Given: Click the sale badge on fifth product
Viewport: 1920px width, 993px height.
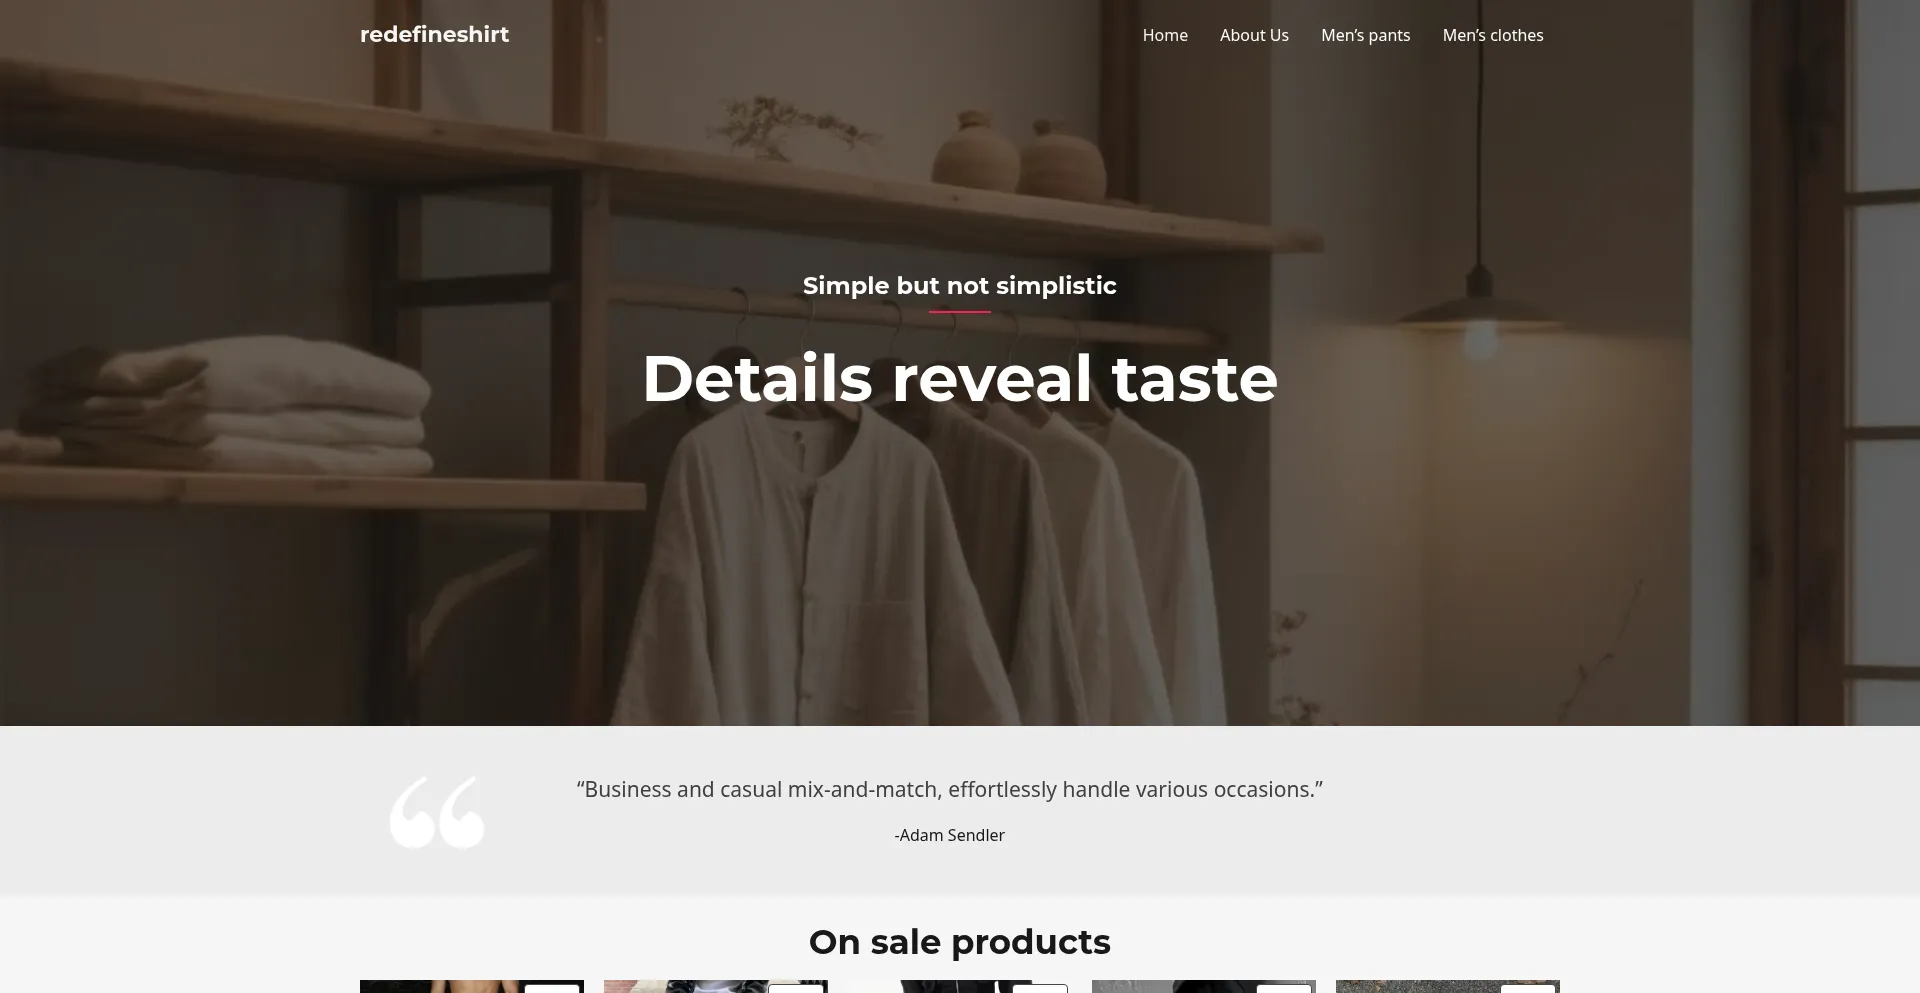Looking at the screenshot, I should tap(1528, 989).
